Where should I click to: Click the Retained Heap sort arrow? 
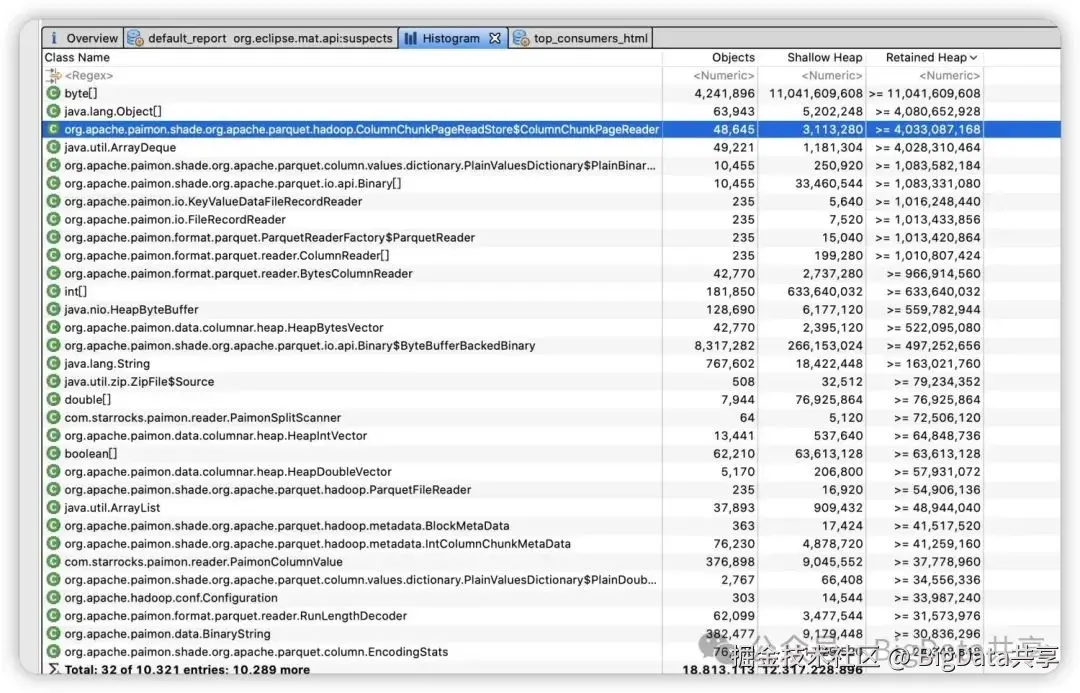(x=973, y=58)
